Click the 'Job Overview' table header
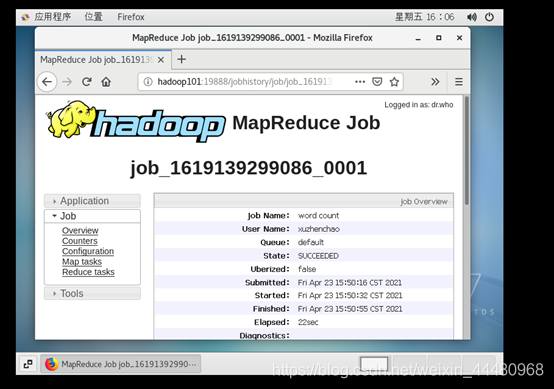This screenshot has height=389, width=554. (424, 202)
